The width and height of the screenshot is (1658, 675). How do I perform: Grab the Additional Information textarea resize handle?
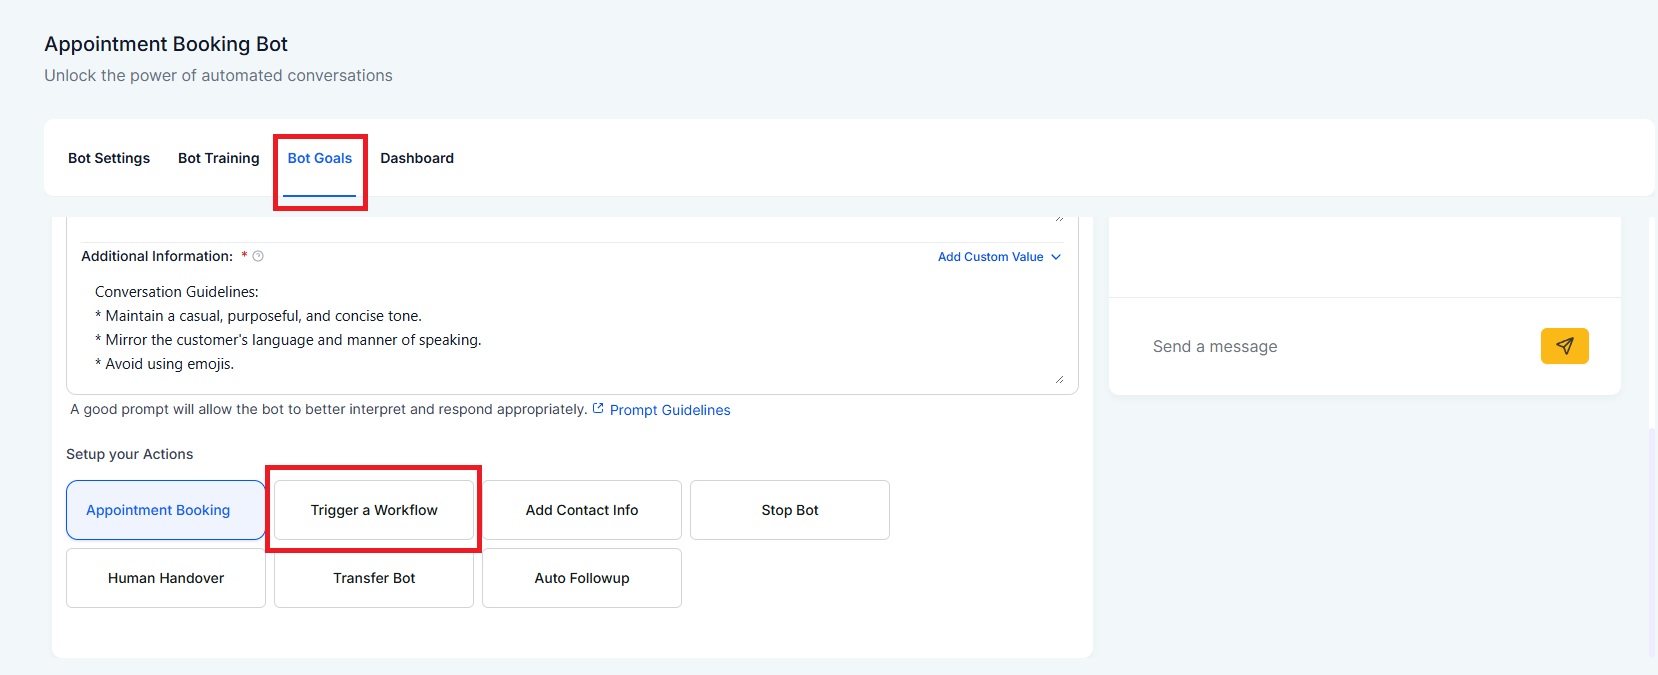1059,379
